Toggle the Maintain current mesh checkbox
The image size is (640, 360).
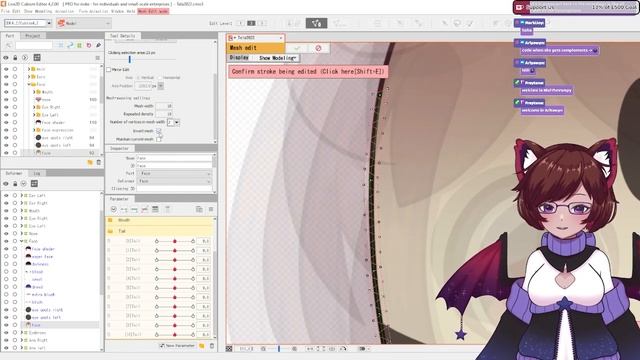point(158,139)
